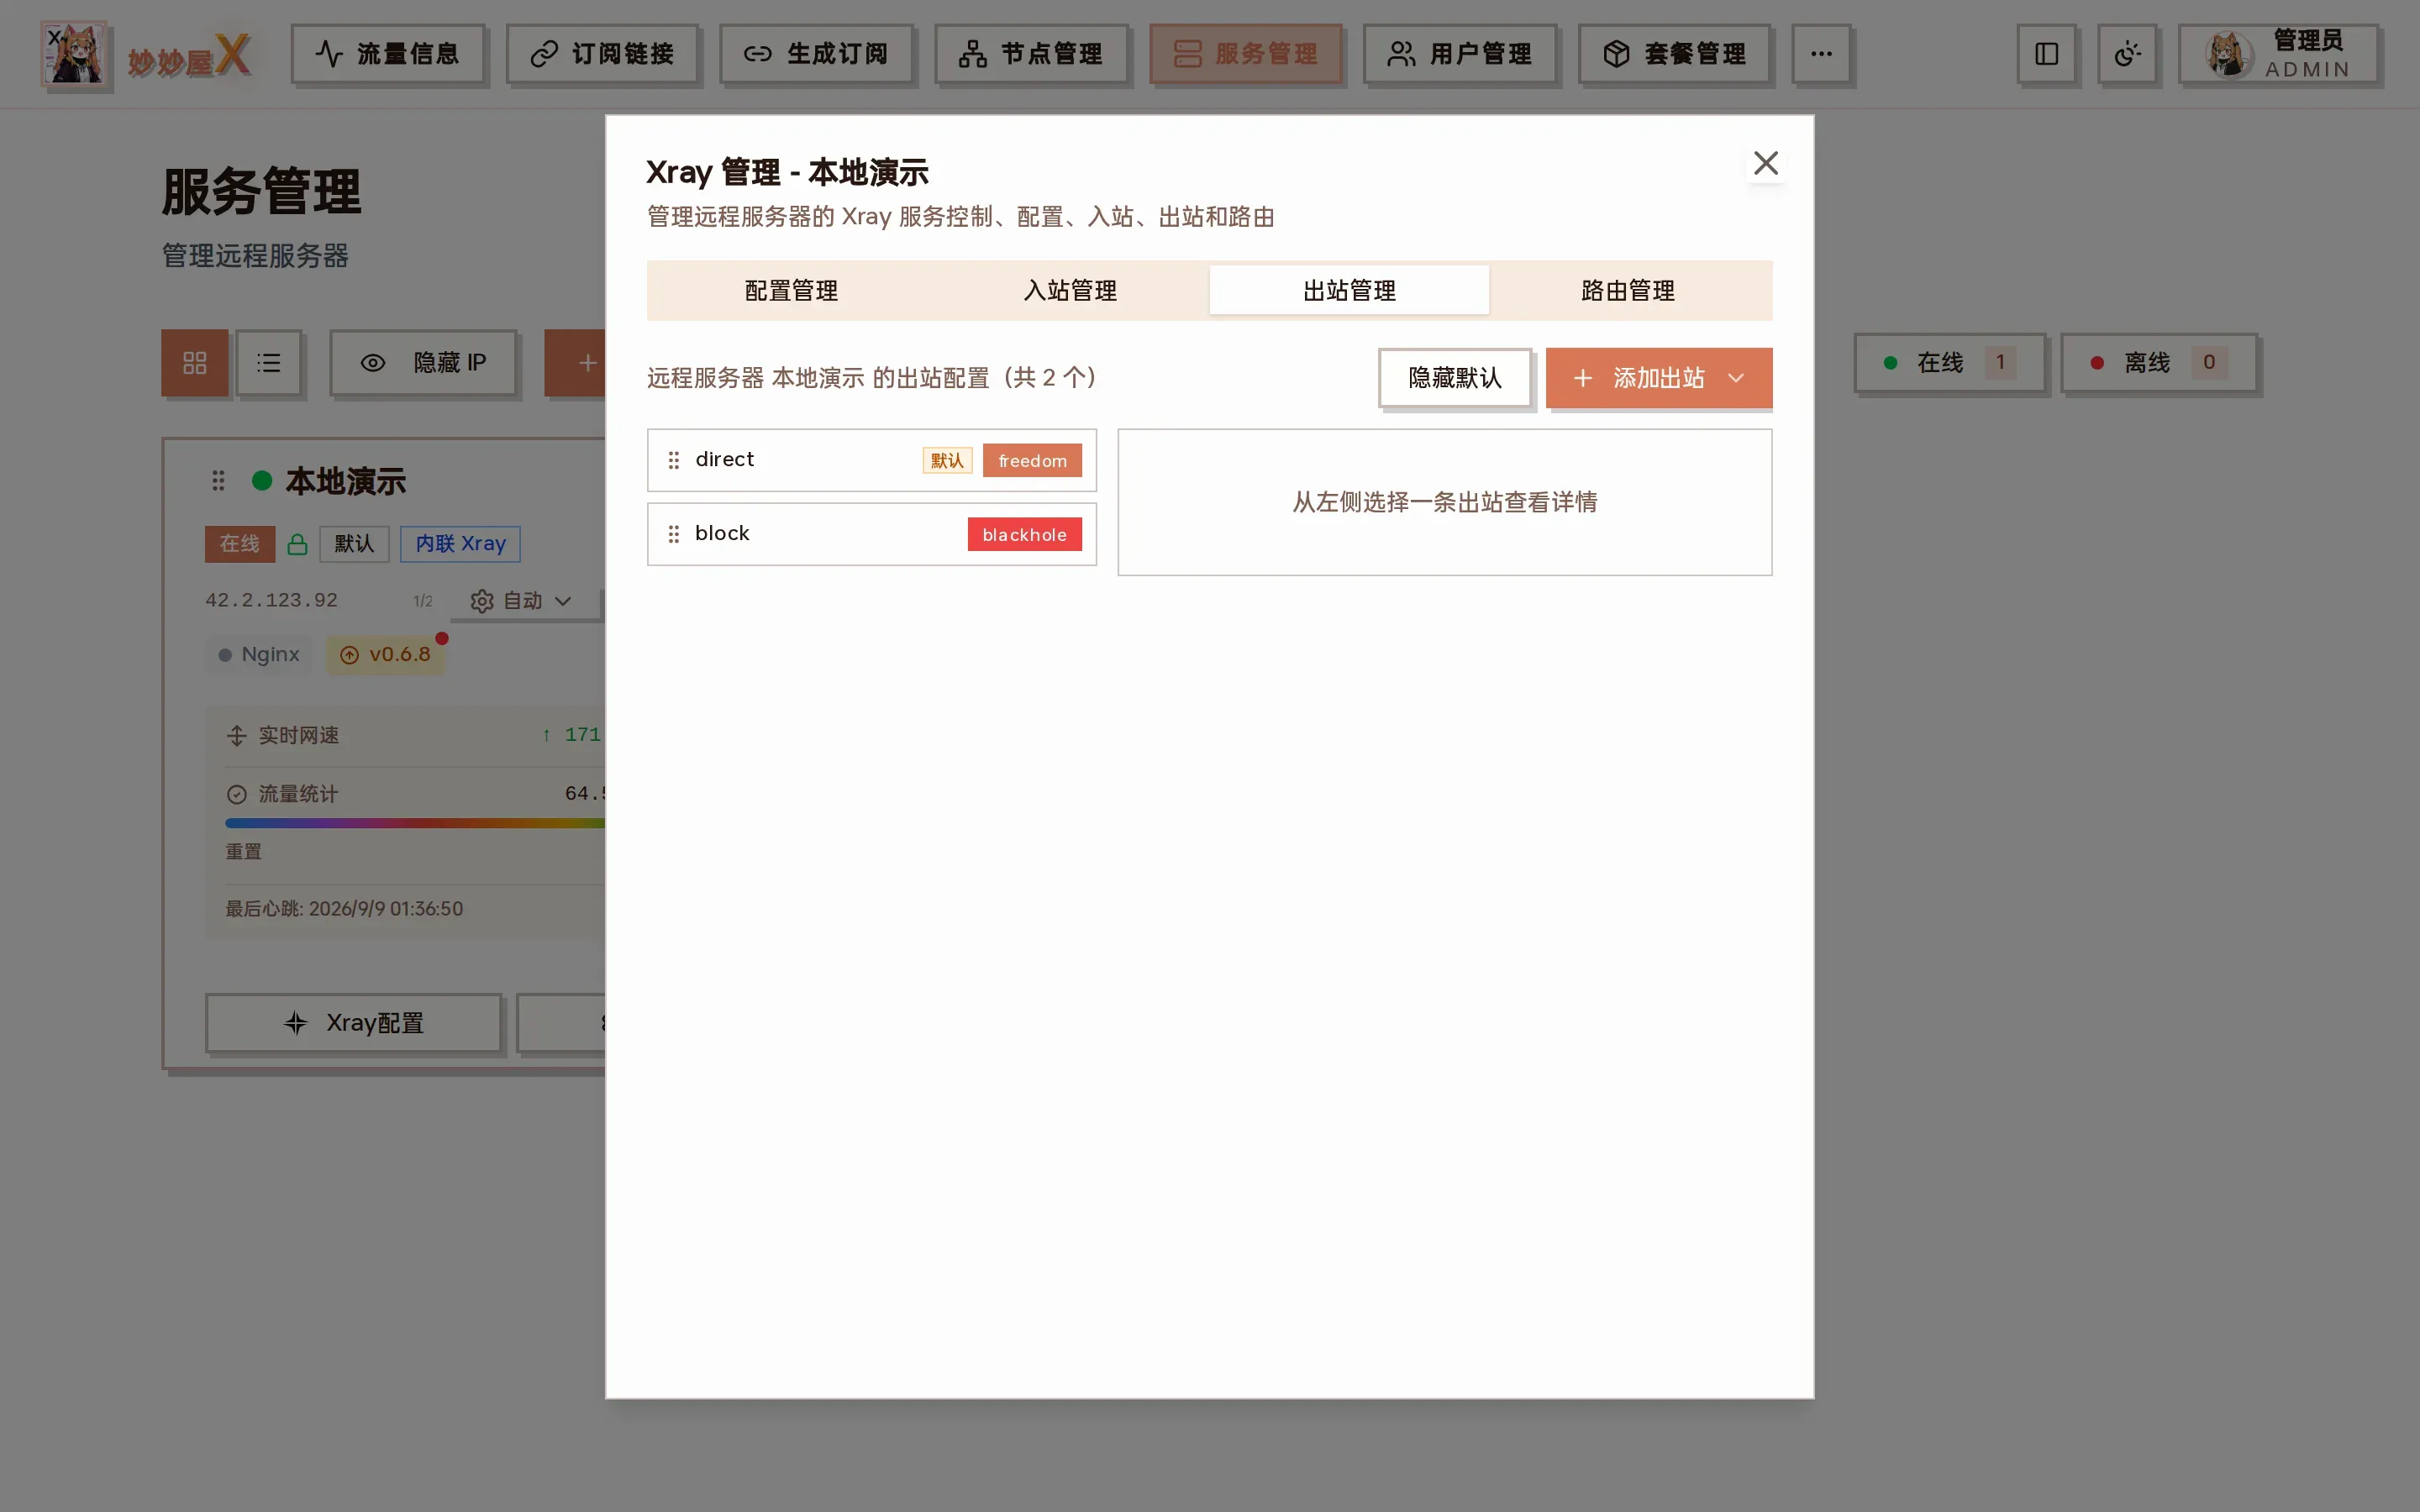Open 套餐管理 navigation item
The height and width of the screenshot is (1512, 2420).
point(1674,54)
